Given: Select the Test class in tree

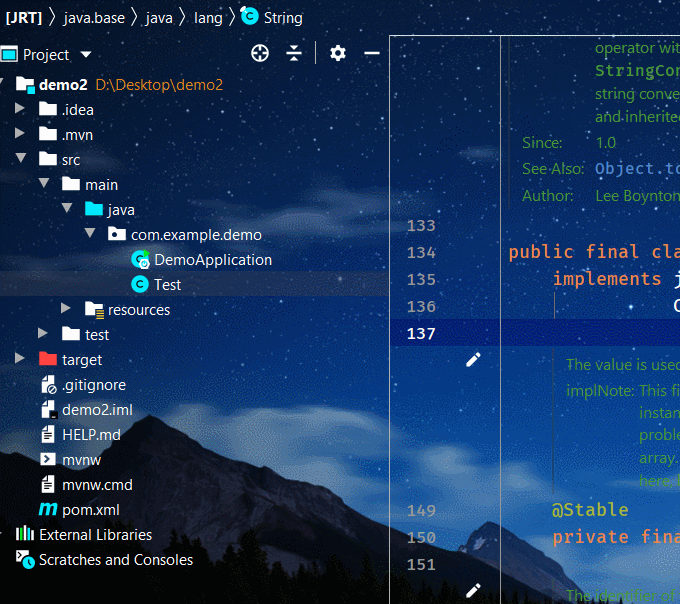Looking at the screenshot, I should pyautogui.click(x=167, y=285).
